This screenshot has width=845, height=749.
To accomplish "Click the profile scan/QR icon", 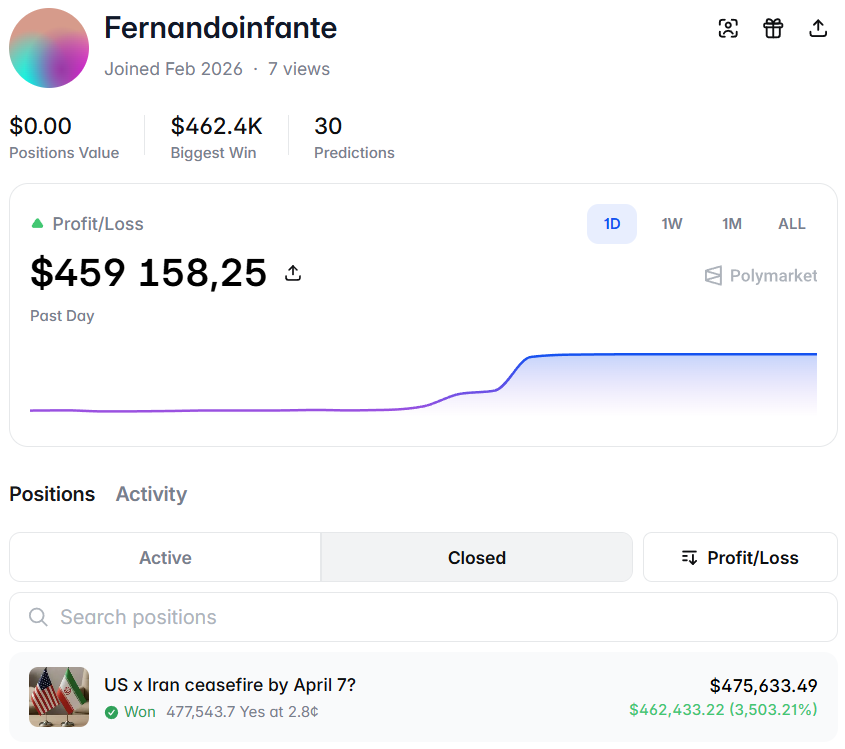I will 728,28.
